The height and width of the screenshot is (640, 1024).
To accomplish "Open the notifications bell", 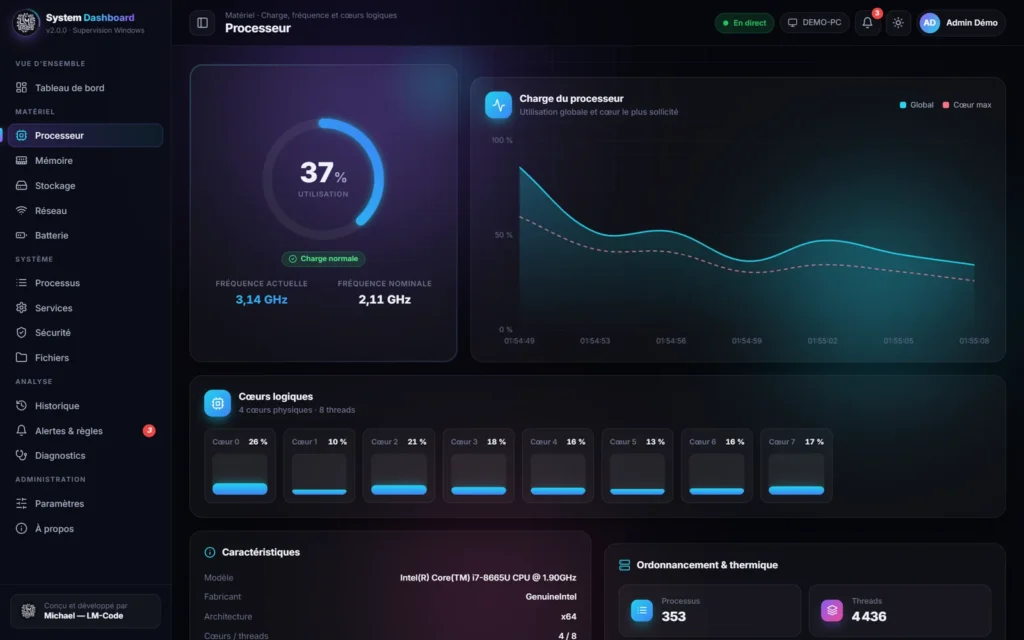I will click(x=867, y=23).
